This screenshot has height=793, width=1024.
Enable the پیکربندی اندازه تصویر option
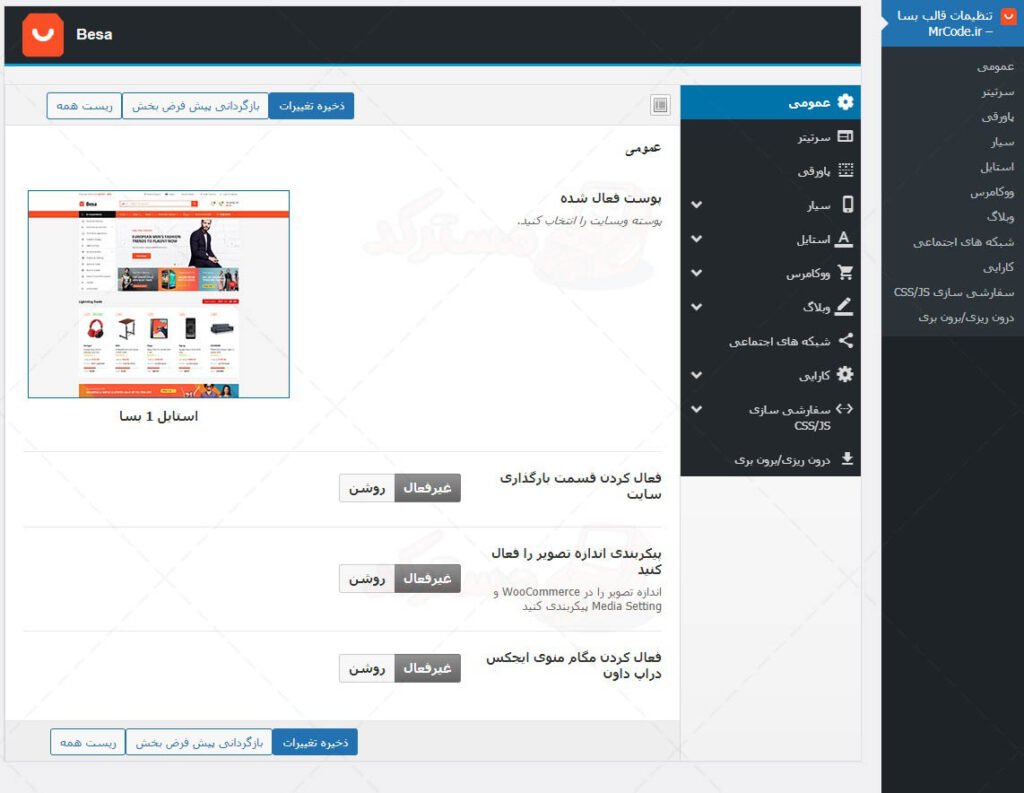point(368,578)
